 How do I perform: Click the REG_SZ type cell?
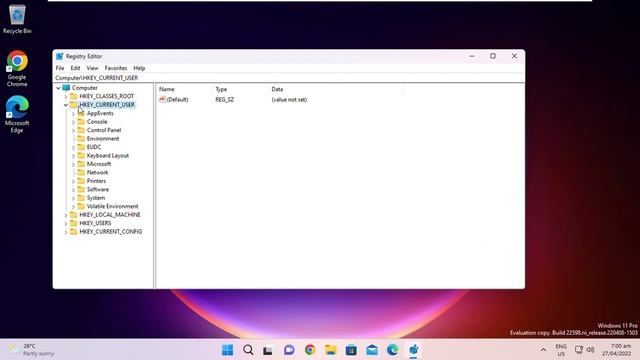click(x=224, y=100)
